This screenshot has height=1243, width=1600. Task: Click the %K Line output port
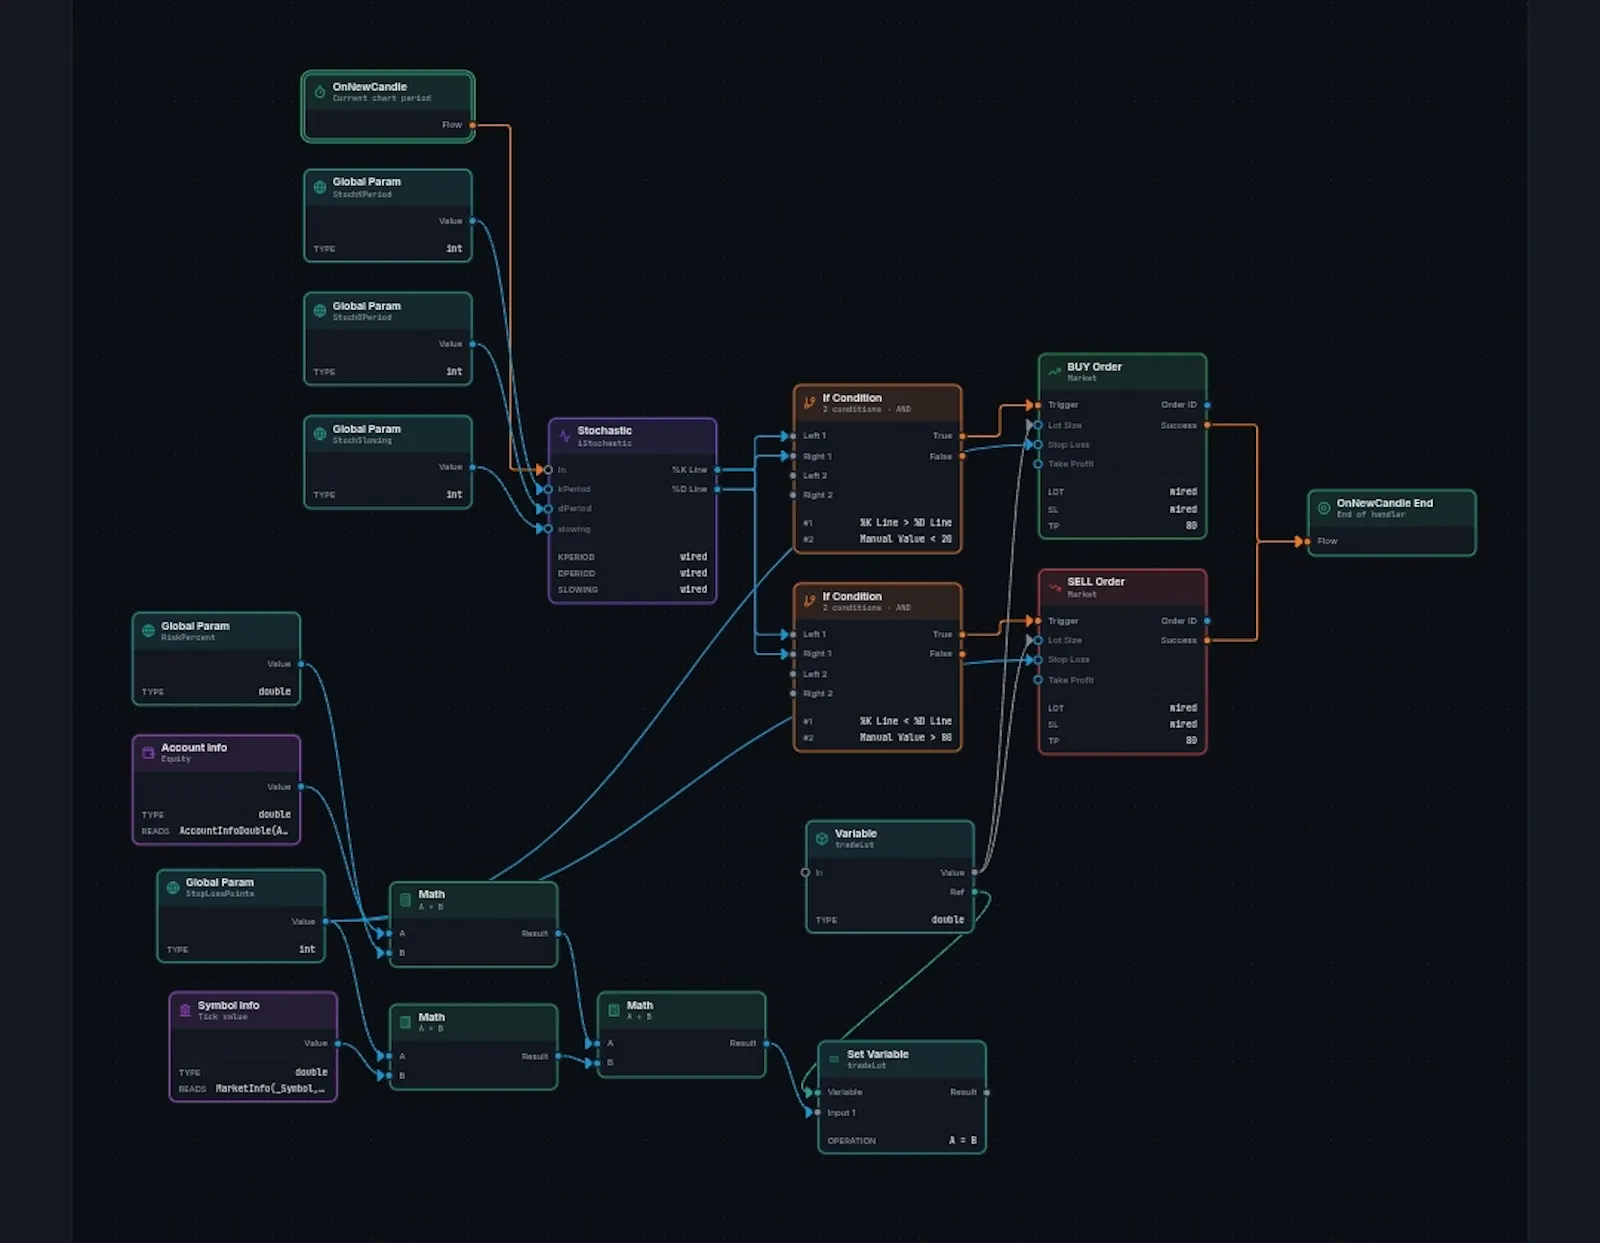[x=717, y=470]
